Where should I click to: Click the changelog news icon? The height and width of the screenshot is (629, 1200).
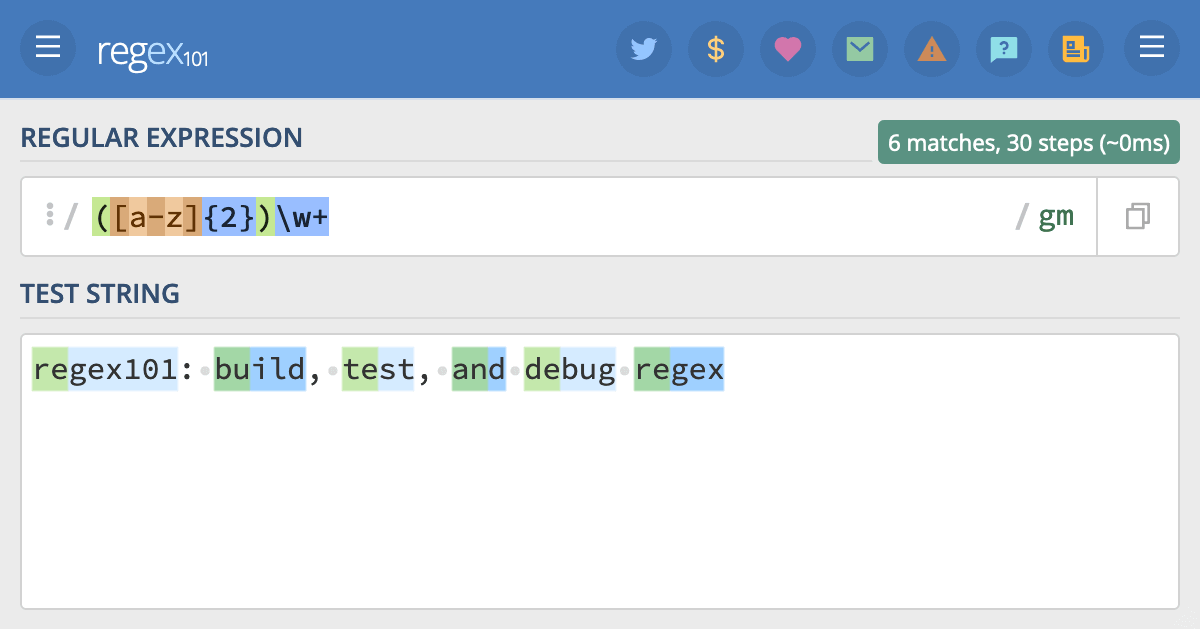click(1076, 48)
